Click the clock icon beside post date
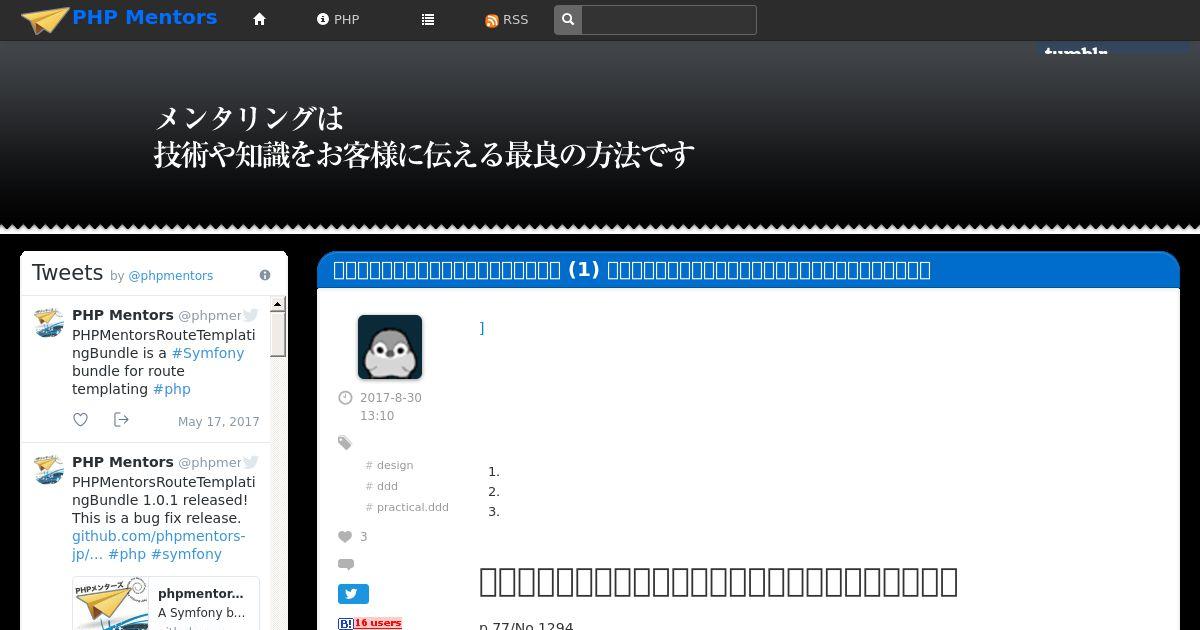This screenshot has height=630, width=1200. click(345, 398)
